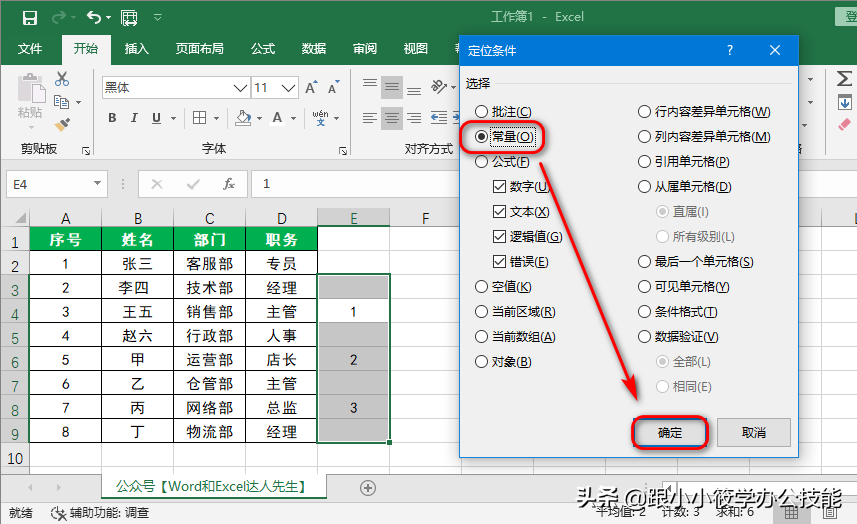Click the decrease indent icon

(438, 117)
